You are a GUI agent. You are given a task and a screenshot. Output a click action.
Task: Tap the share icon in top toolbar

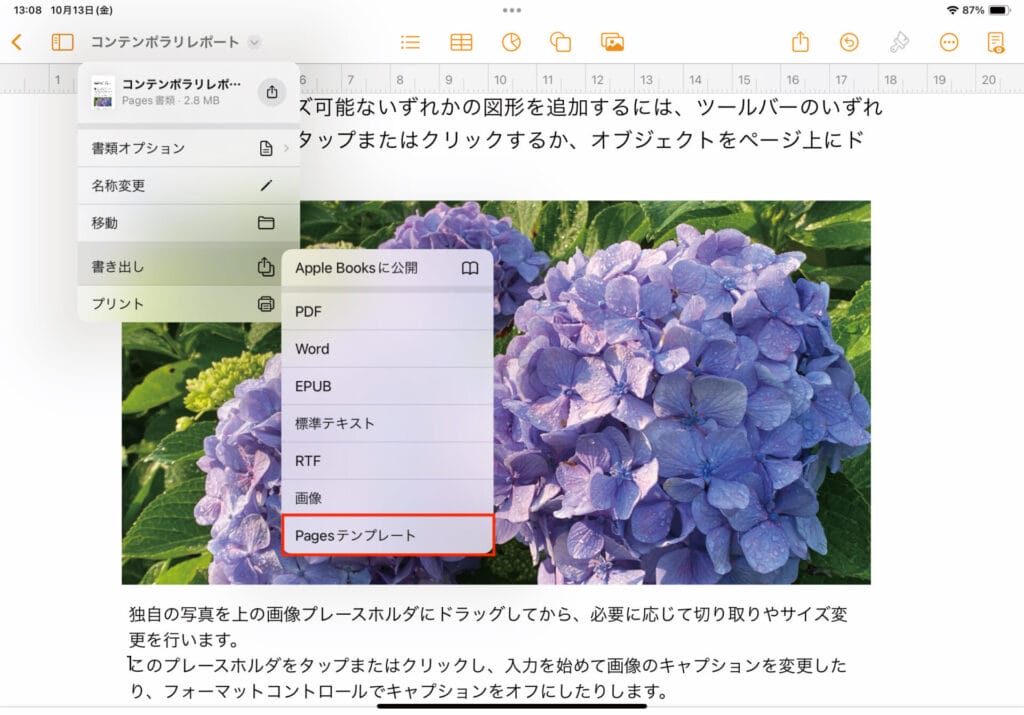pyautogui.click(x=800, y=42)
